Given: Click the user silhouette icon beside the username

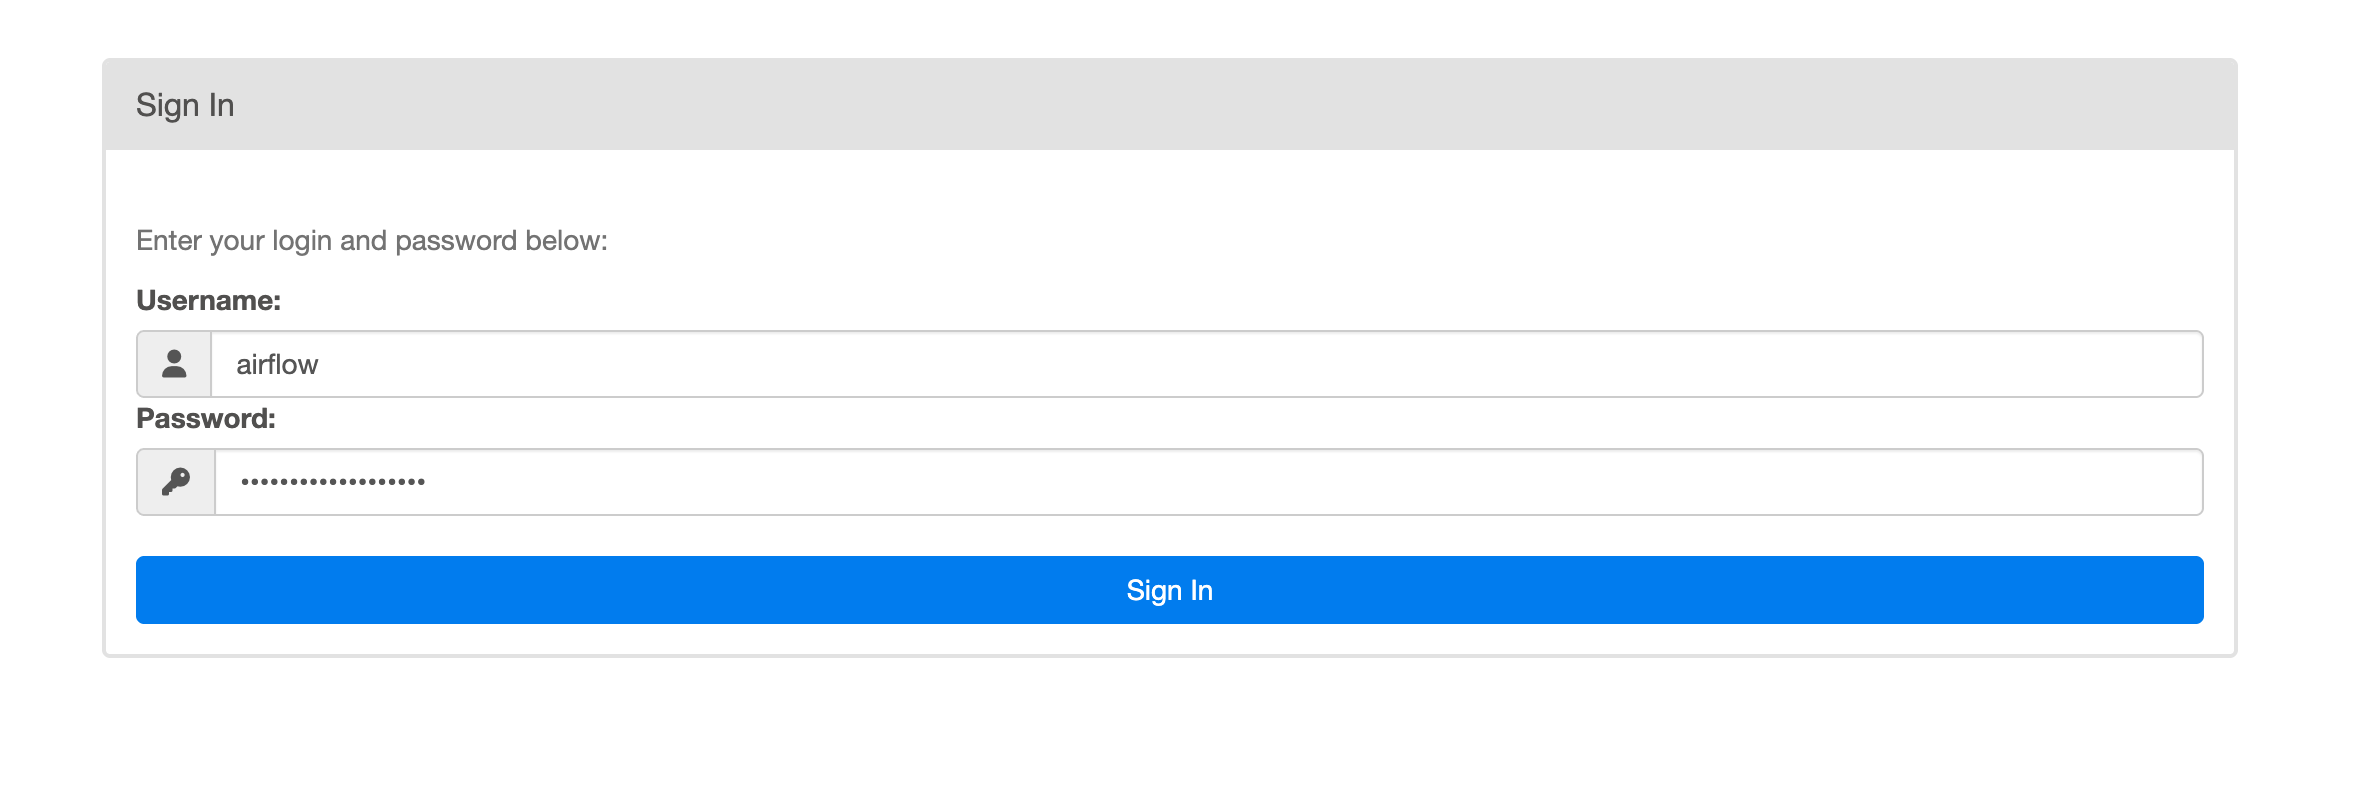Looking at the screenshot, I should [x=174, y=364].
